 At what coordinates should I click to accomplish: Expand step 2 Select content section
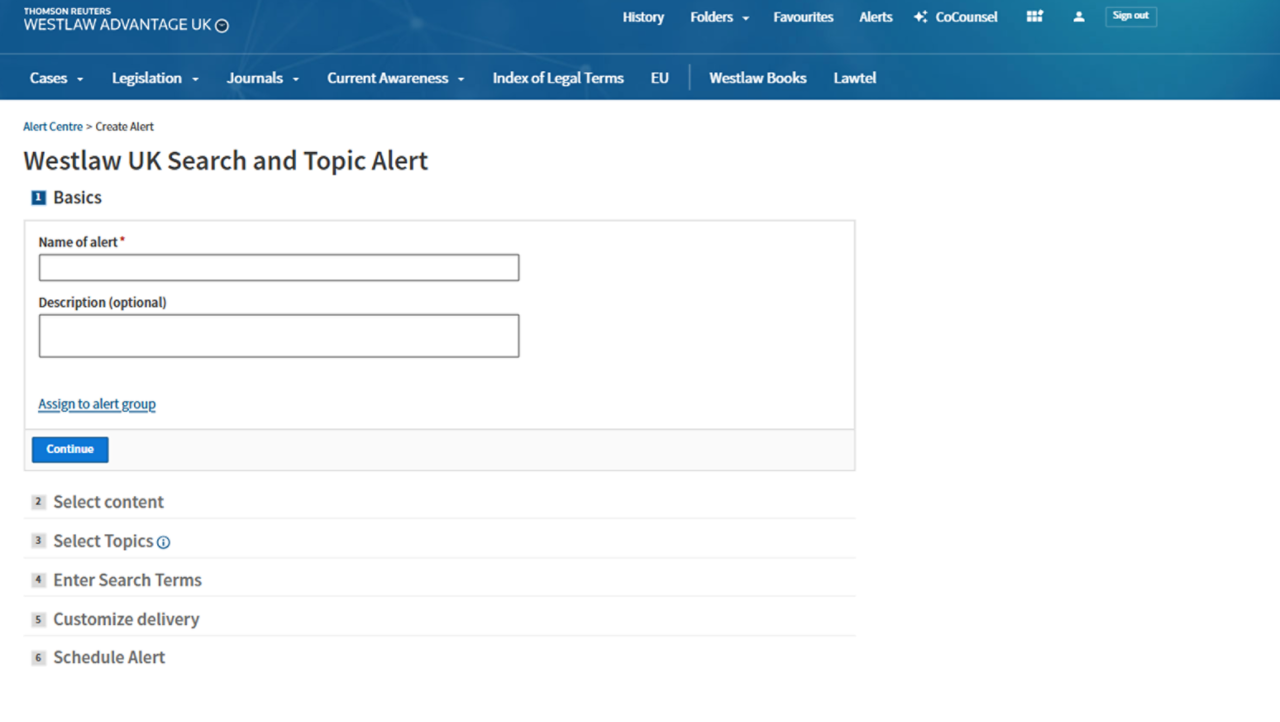click(108, 502)
